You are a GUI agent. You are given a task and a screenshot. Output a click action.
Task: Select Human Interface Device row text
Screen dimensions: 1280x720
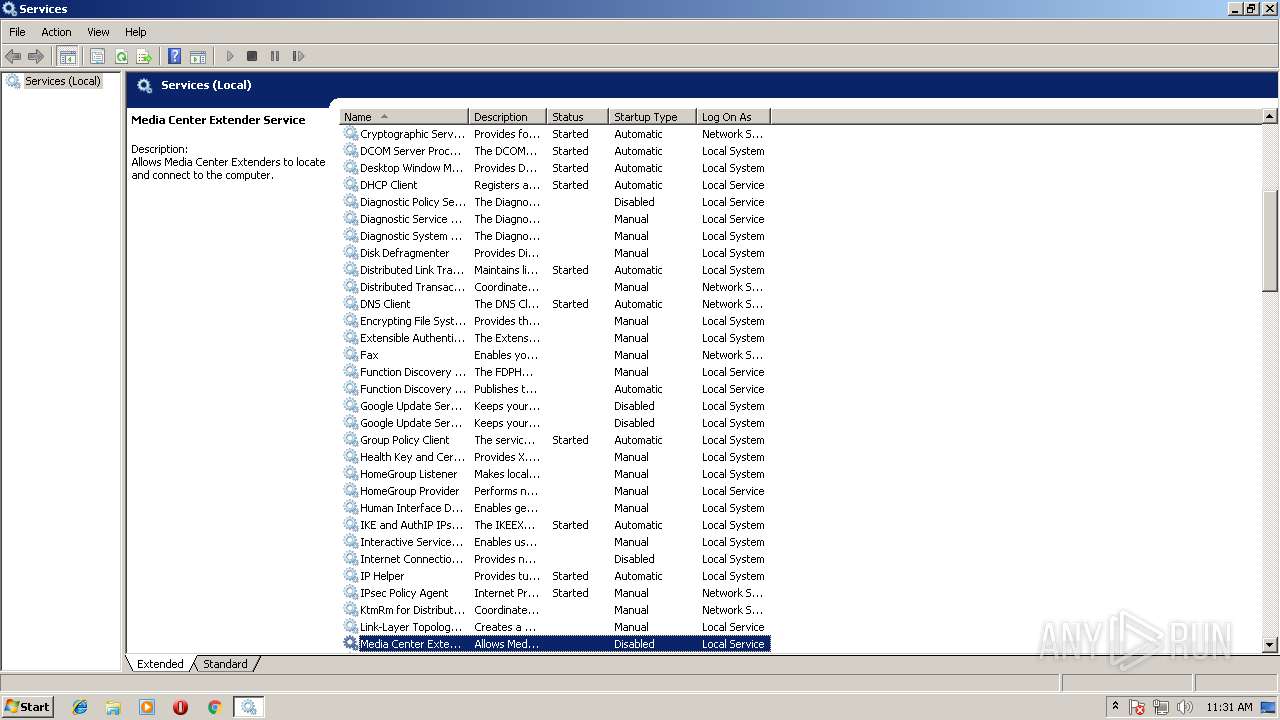(x=411, y=508)
